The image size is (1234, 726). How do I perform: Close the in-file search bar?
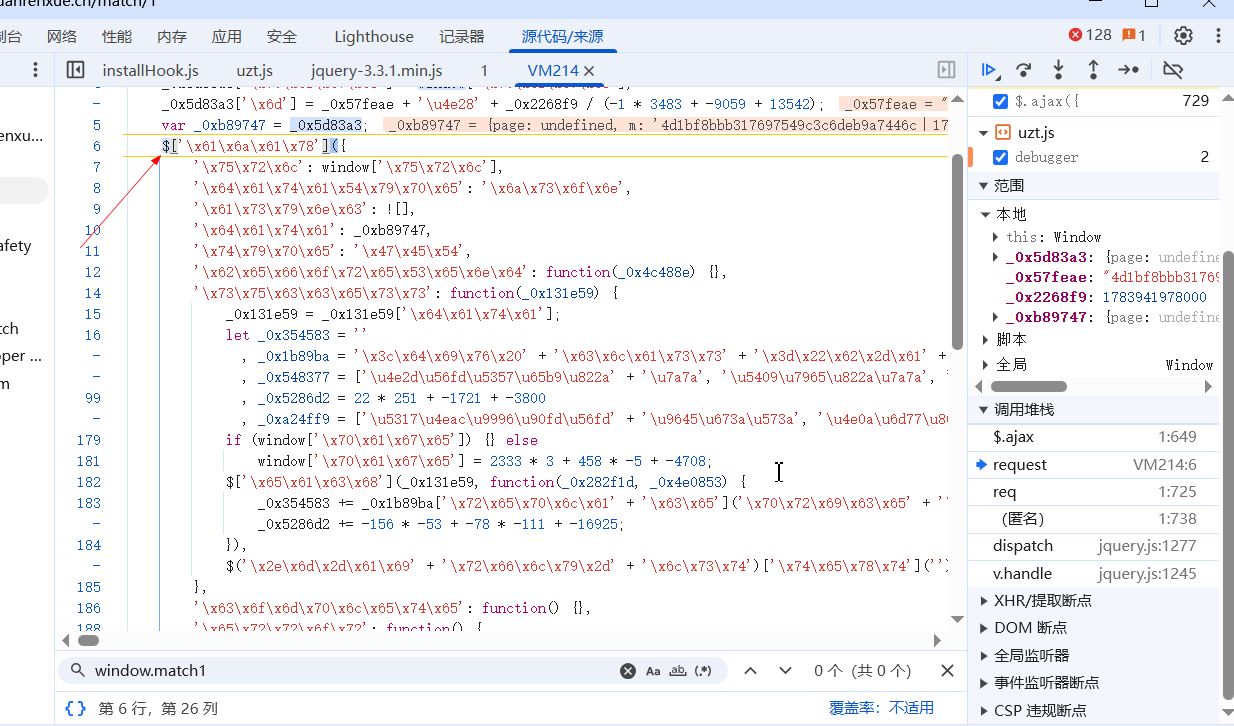point(947,671)
